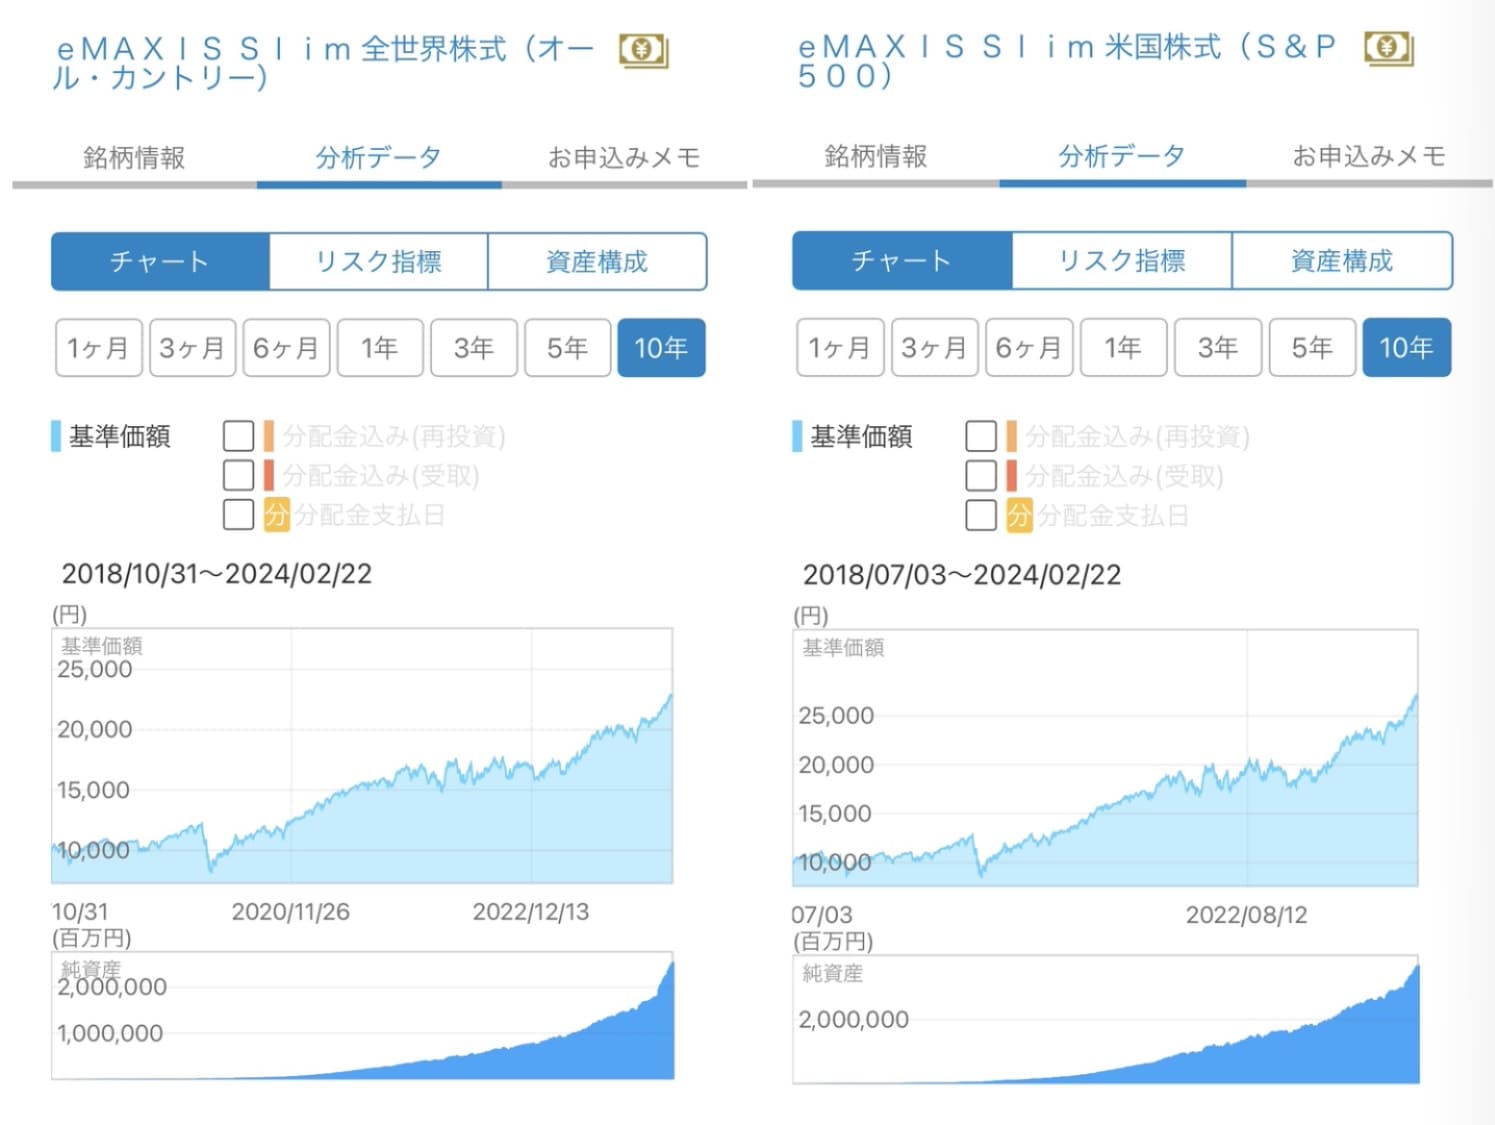Viewport: 1495px width, 1125px height.
Task: Enable 分配金支払日 checkbox in S&P500 panel
Action: (x=981, y=516)
